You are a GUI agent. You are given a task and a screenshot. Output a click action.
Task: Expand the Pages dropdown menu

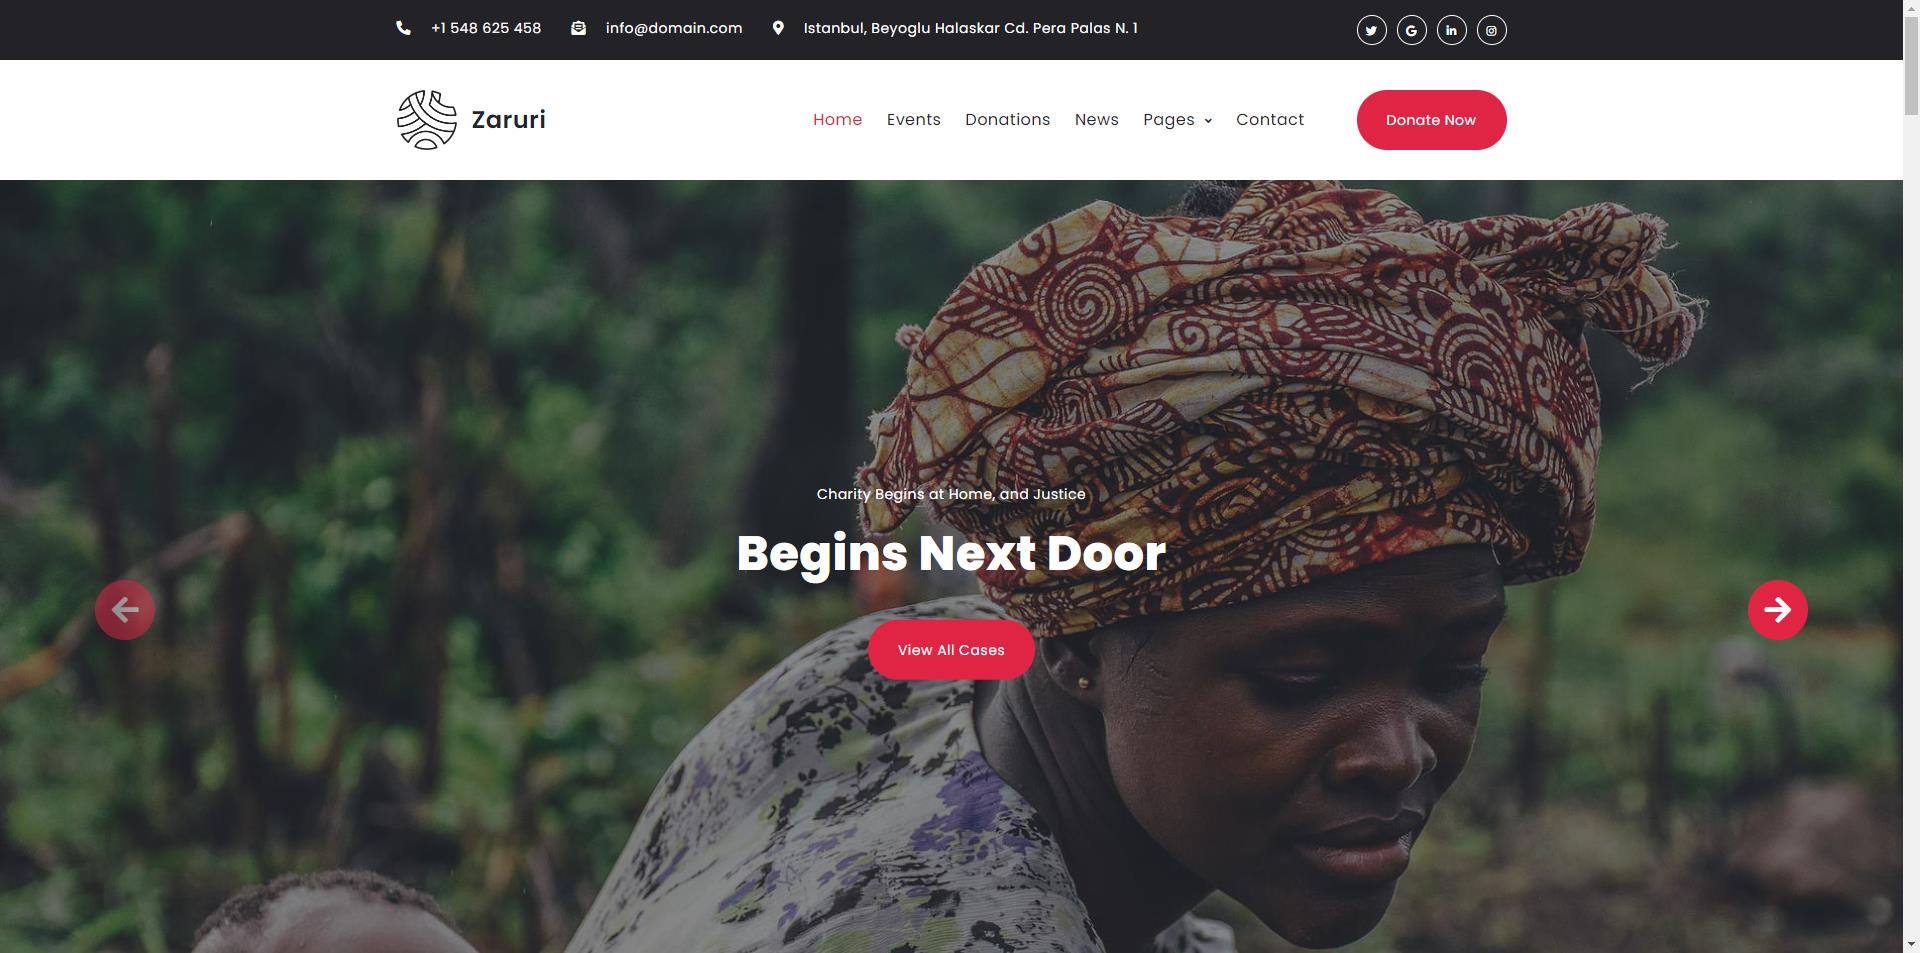(1177, 120)
